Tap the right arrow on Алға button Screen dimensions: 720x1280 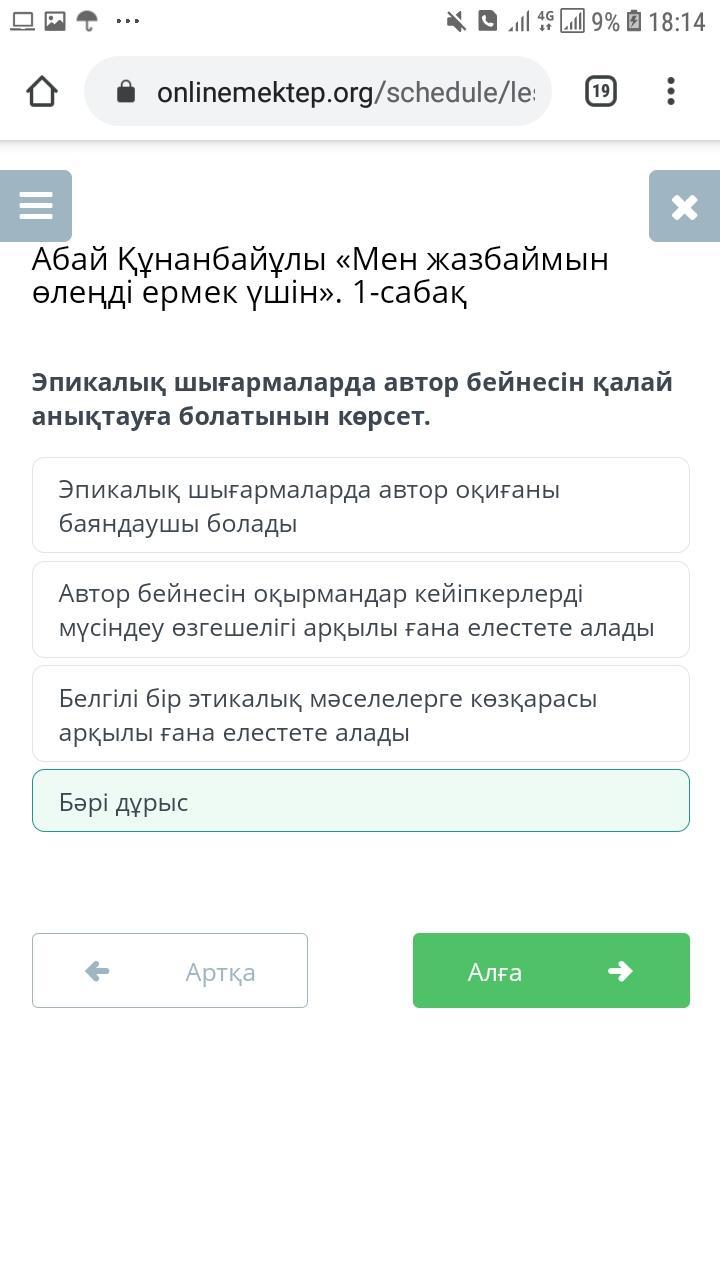click(x=620, y=971)
